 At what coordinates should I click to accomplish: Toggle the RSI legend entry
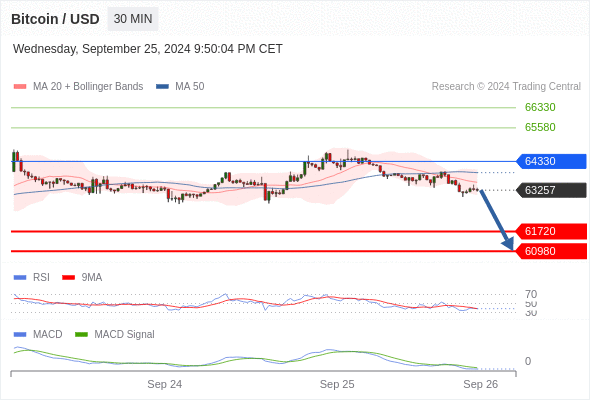[32, 277]
